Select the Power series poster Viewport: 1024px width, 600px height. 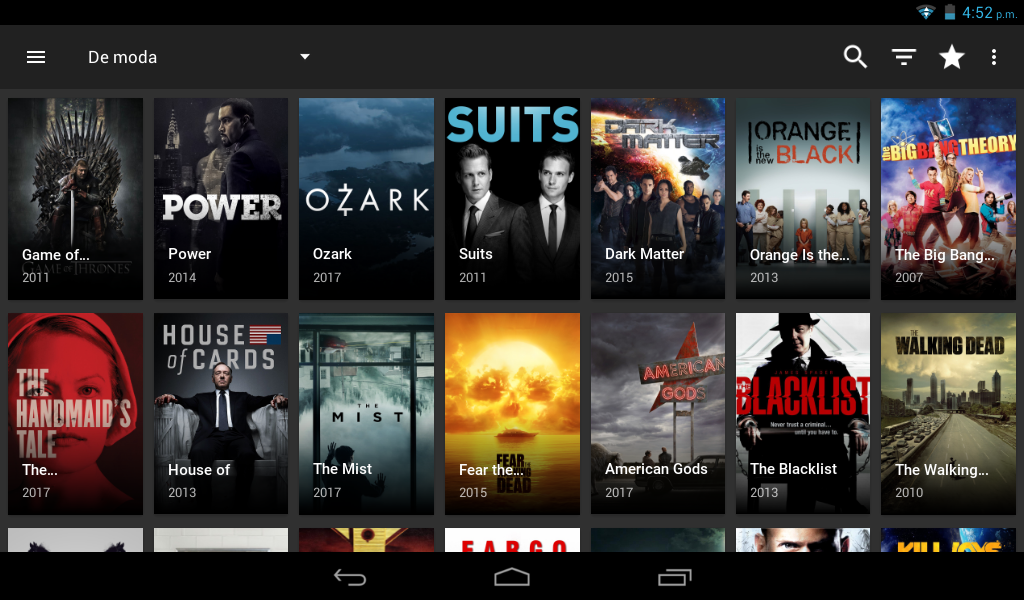click(220, 198)
